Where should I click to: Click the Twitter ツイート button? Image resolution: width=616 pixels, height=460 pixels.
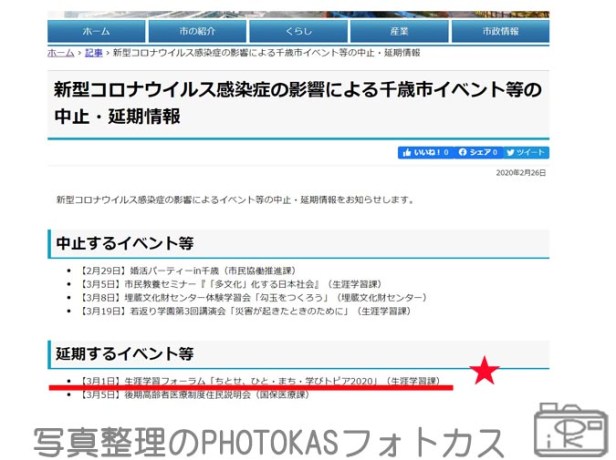click(x=526, y=152)
